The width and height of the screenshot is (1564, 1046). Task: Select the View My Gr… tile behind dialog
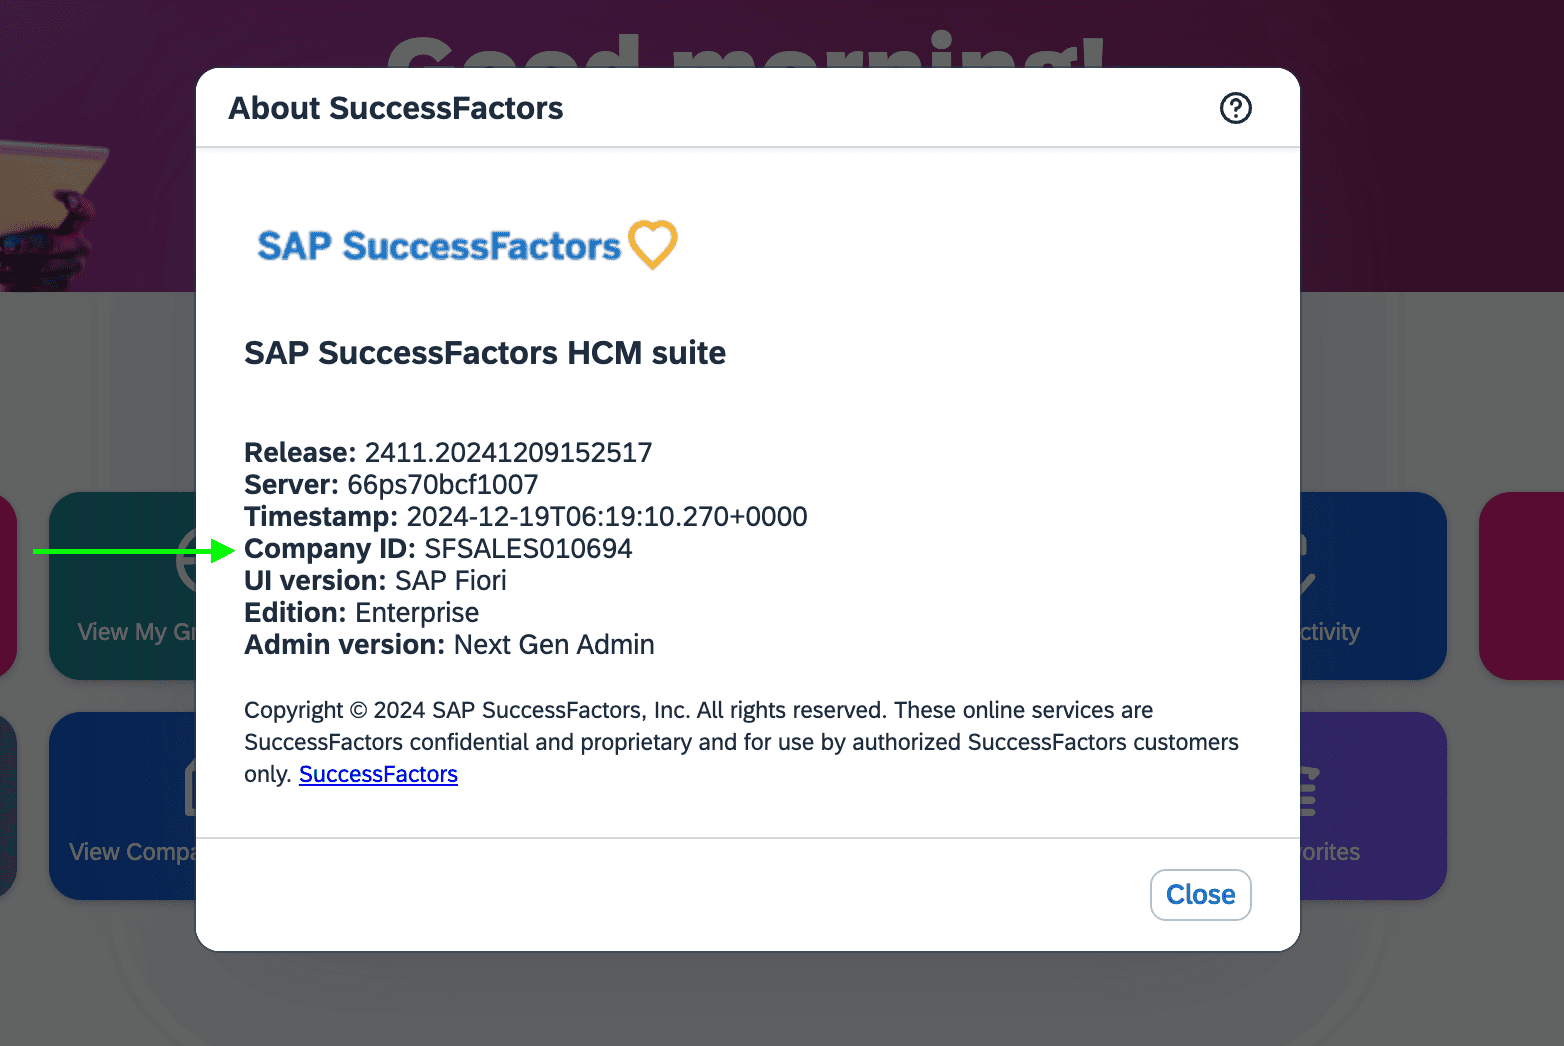tap(122, 586)
